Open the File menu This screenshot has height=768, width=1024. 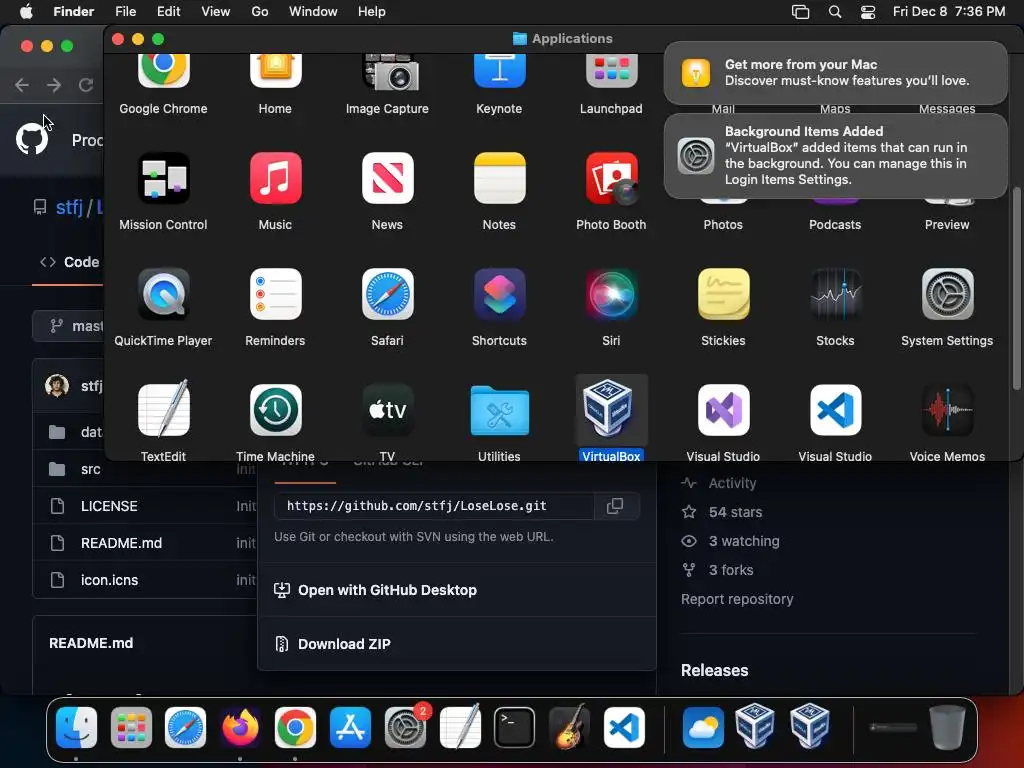coord(125,12)
